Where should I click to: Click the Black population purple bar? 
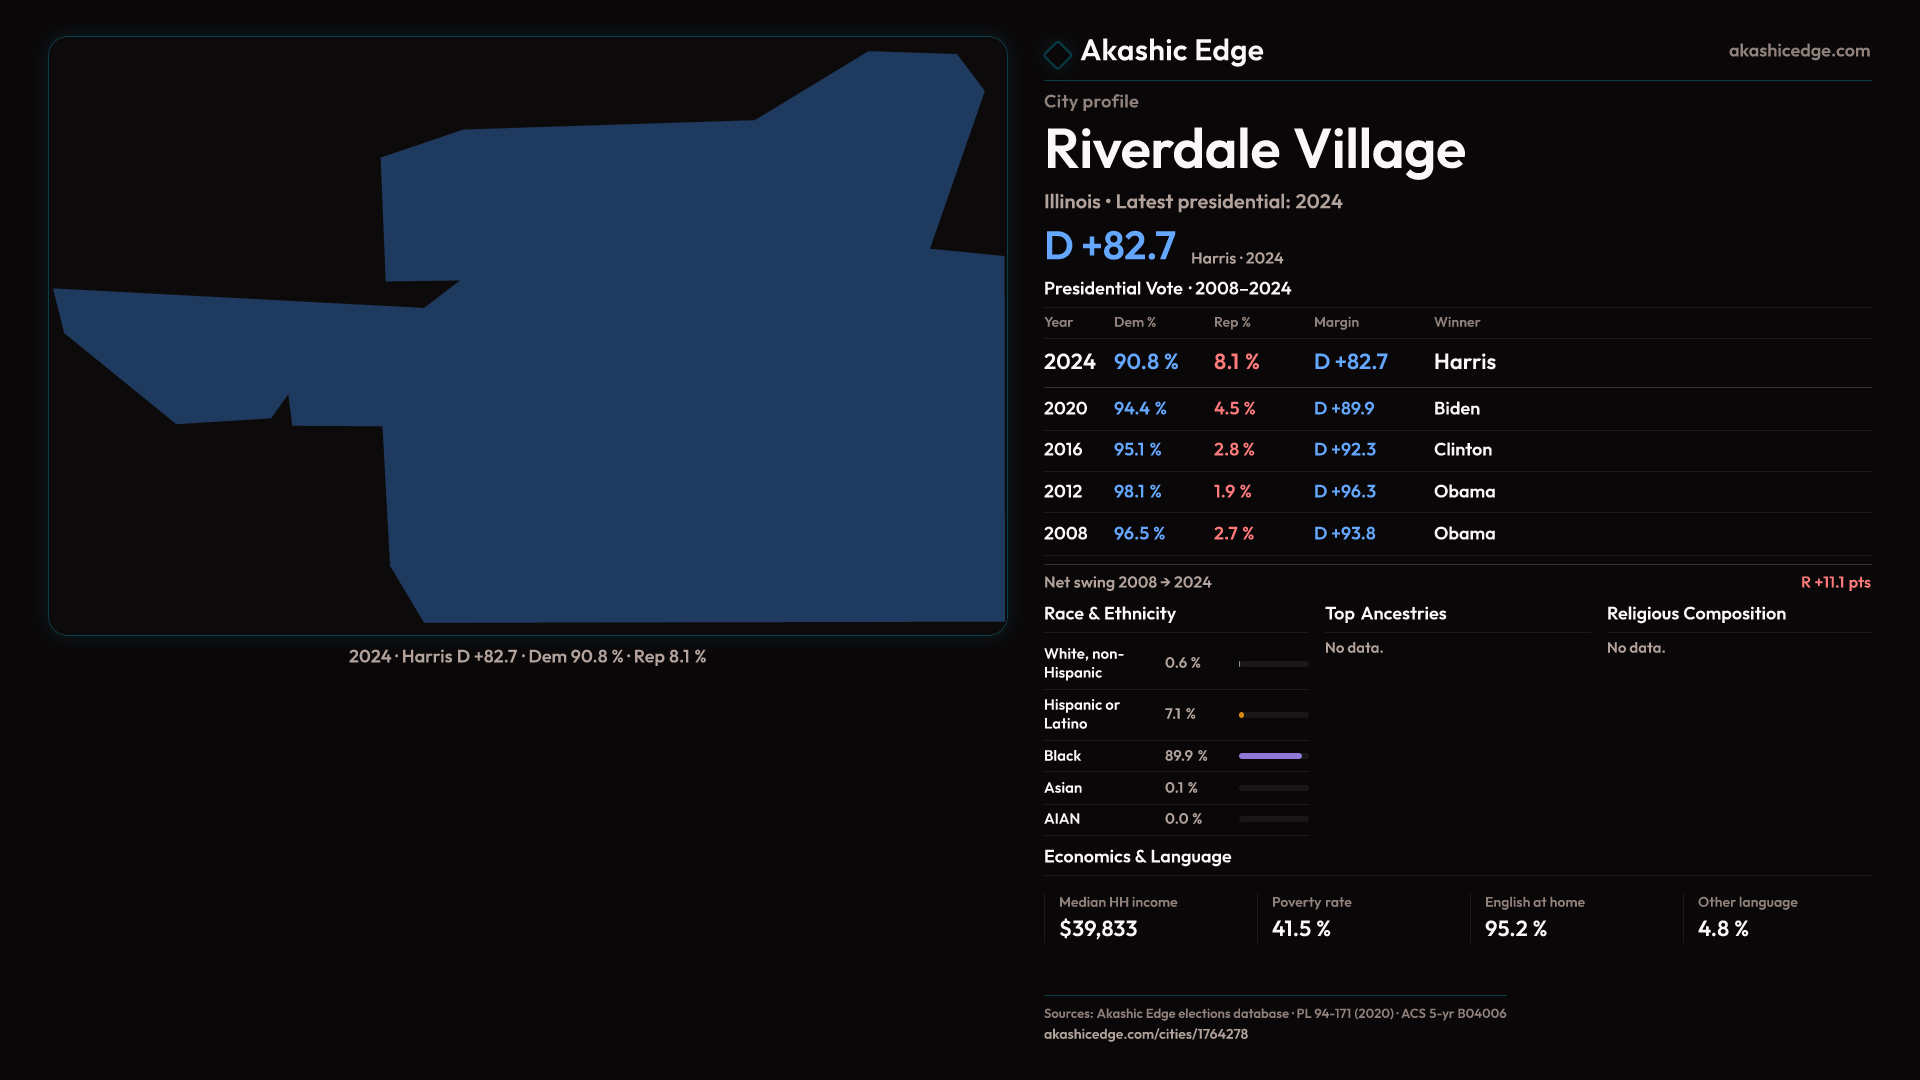(1270, 756)
